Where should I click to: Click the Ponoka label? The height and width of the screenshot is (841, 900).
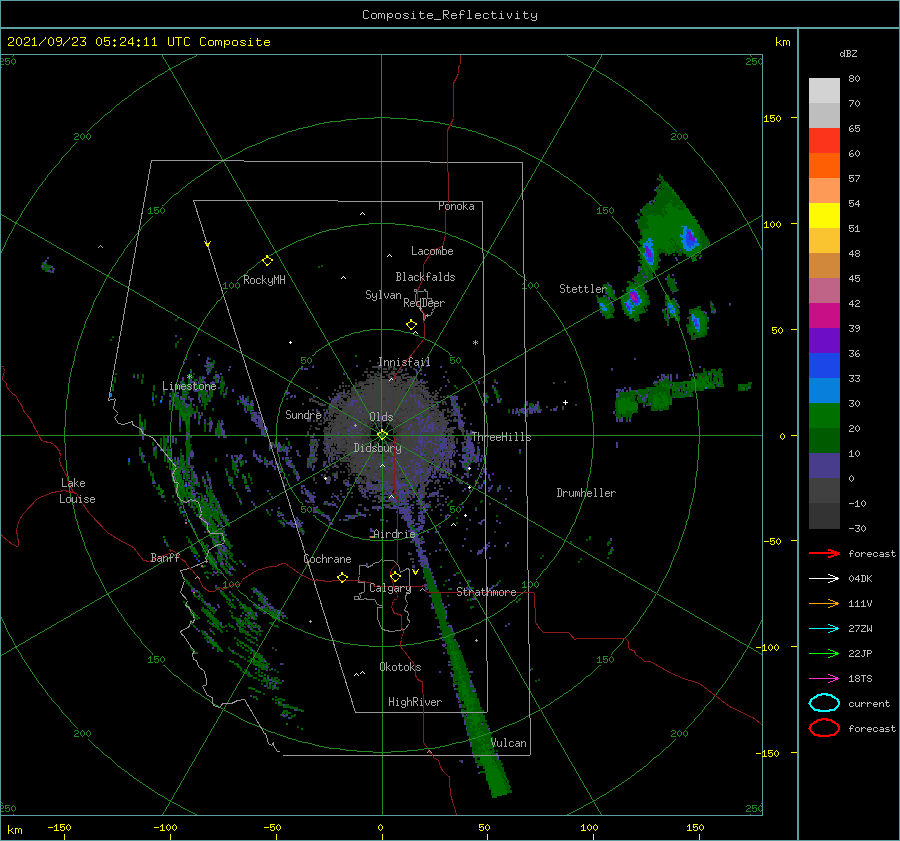(x=456, y=206)
